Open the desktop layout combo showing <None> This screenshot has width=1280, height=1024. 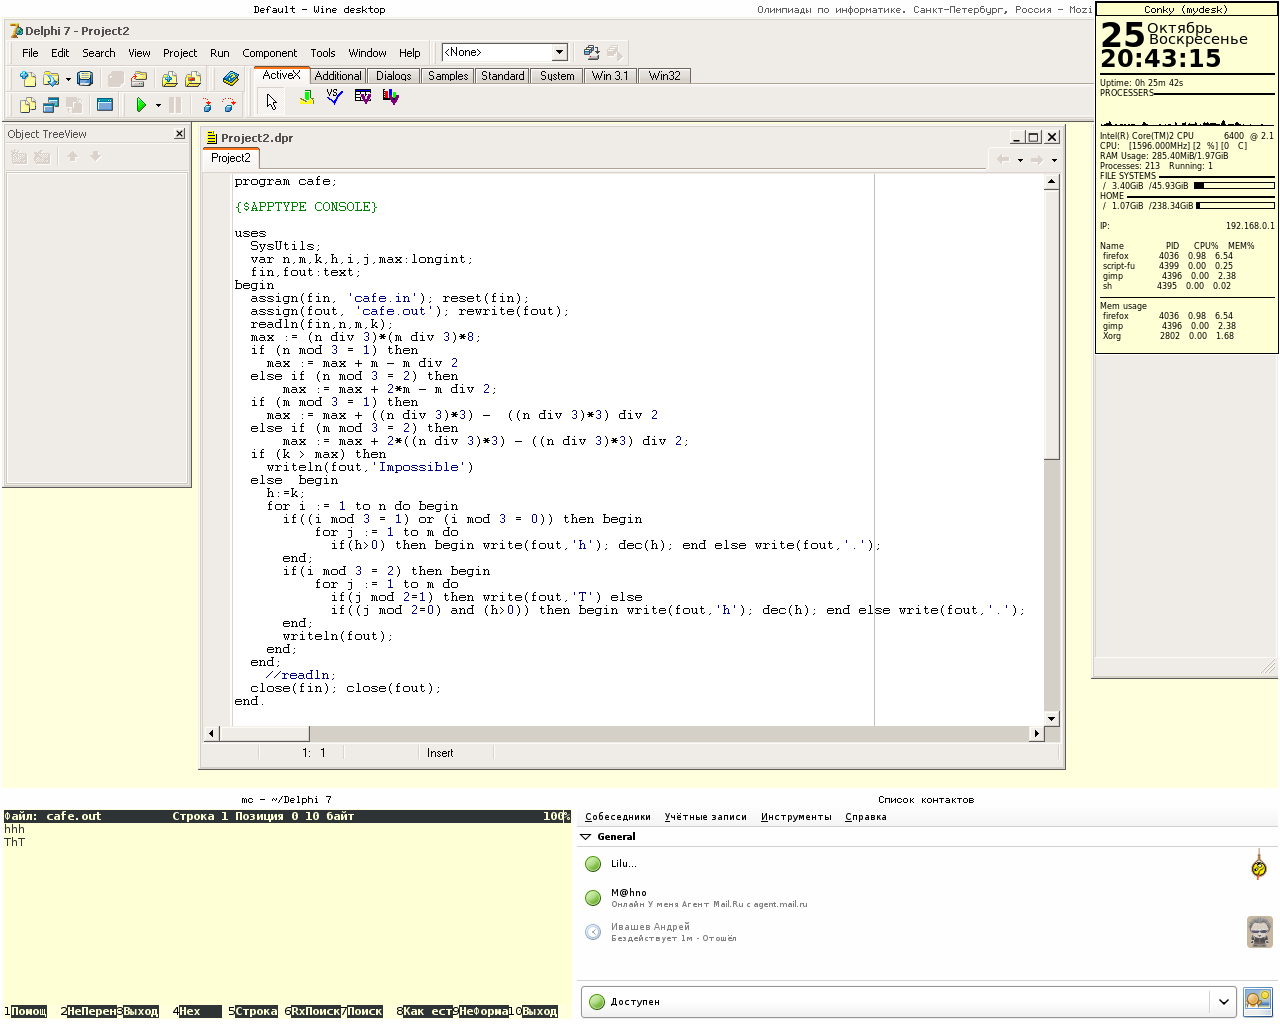[x=505, y=52]
